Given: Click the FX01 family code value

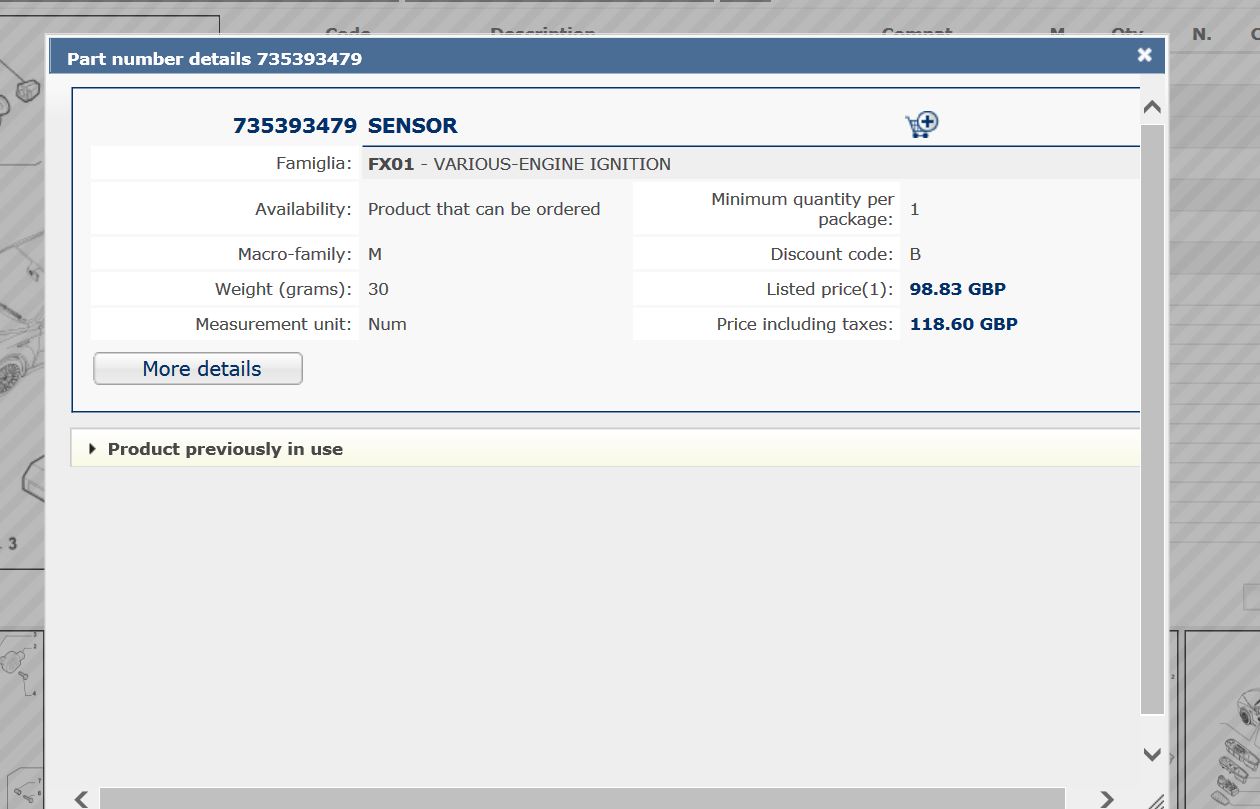Looking at the screenshot, I should coord(390,164).
